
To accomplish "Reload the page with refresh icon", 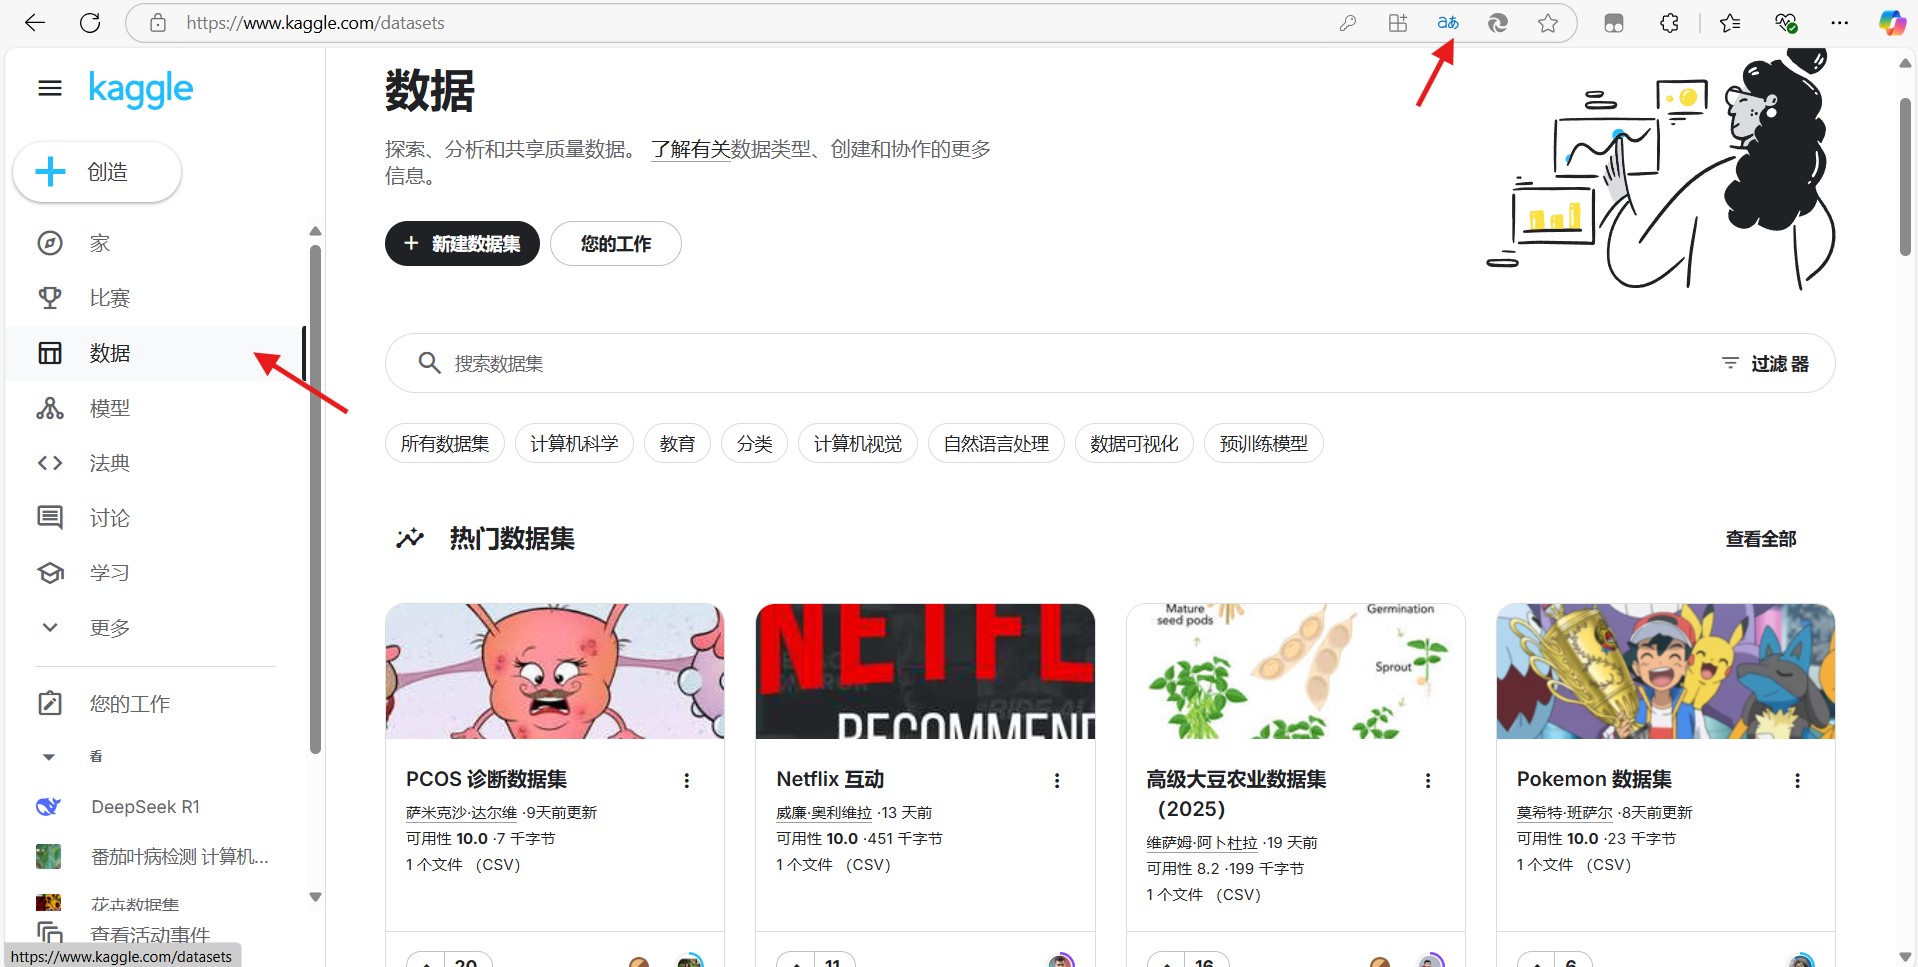I will point(90,23).
